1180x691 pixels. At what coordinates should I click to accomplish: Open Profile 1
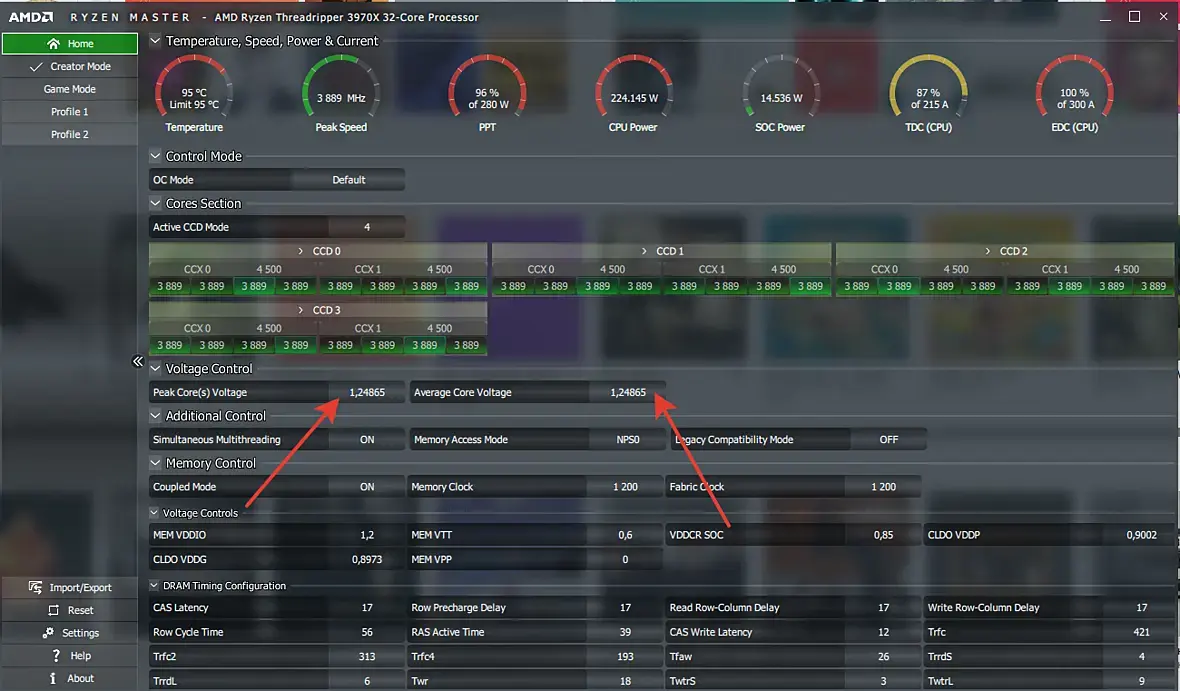(x=70, y=111)
